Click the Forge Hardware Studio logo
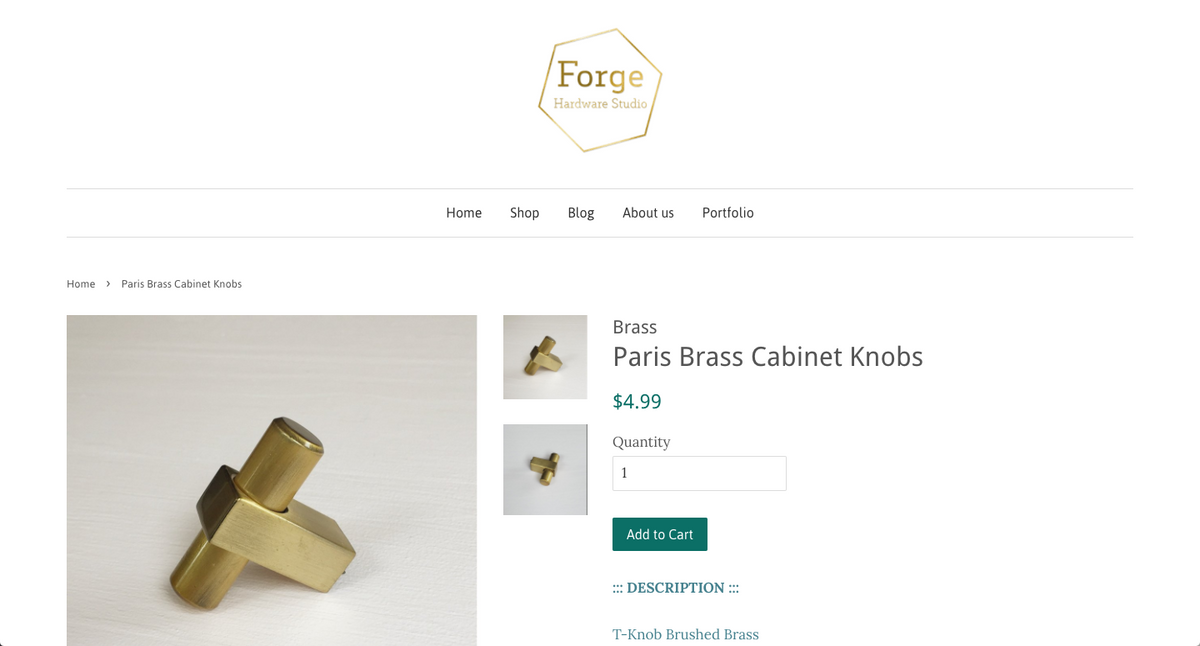This screenshot has width=1200, height=646. [x=599, y=89]
